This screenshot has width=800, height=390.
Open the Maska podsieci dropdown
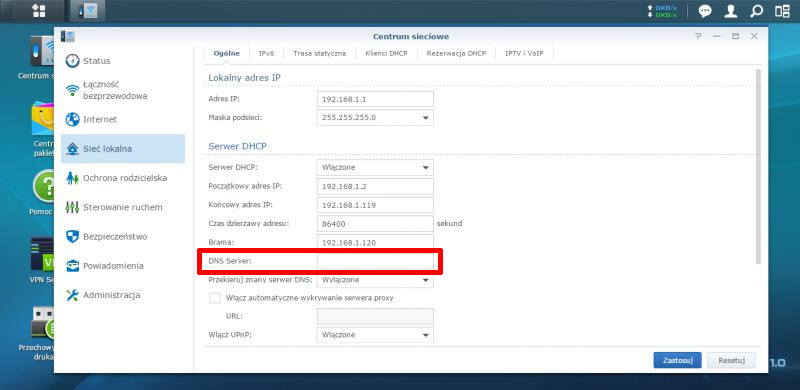point(375,117)
